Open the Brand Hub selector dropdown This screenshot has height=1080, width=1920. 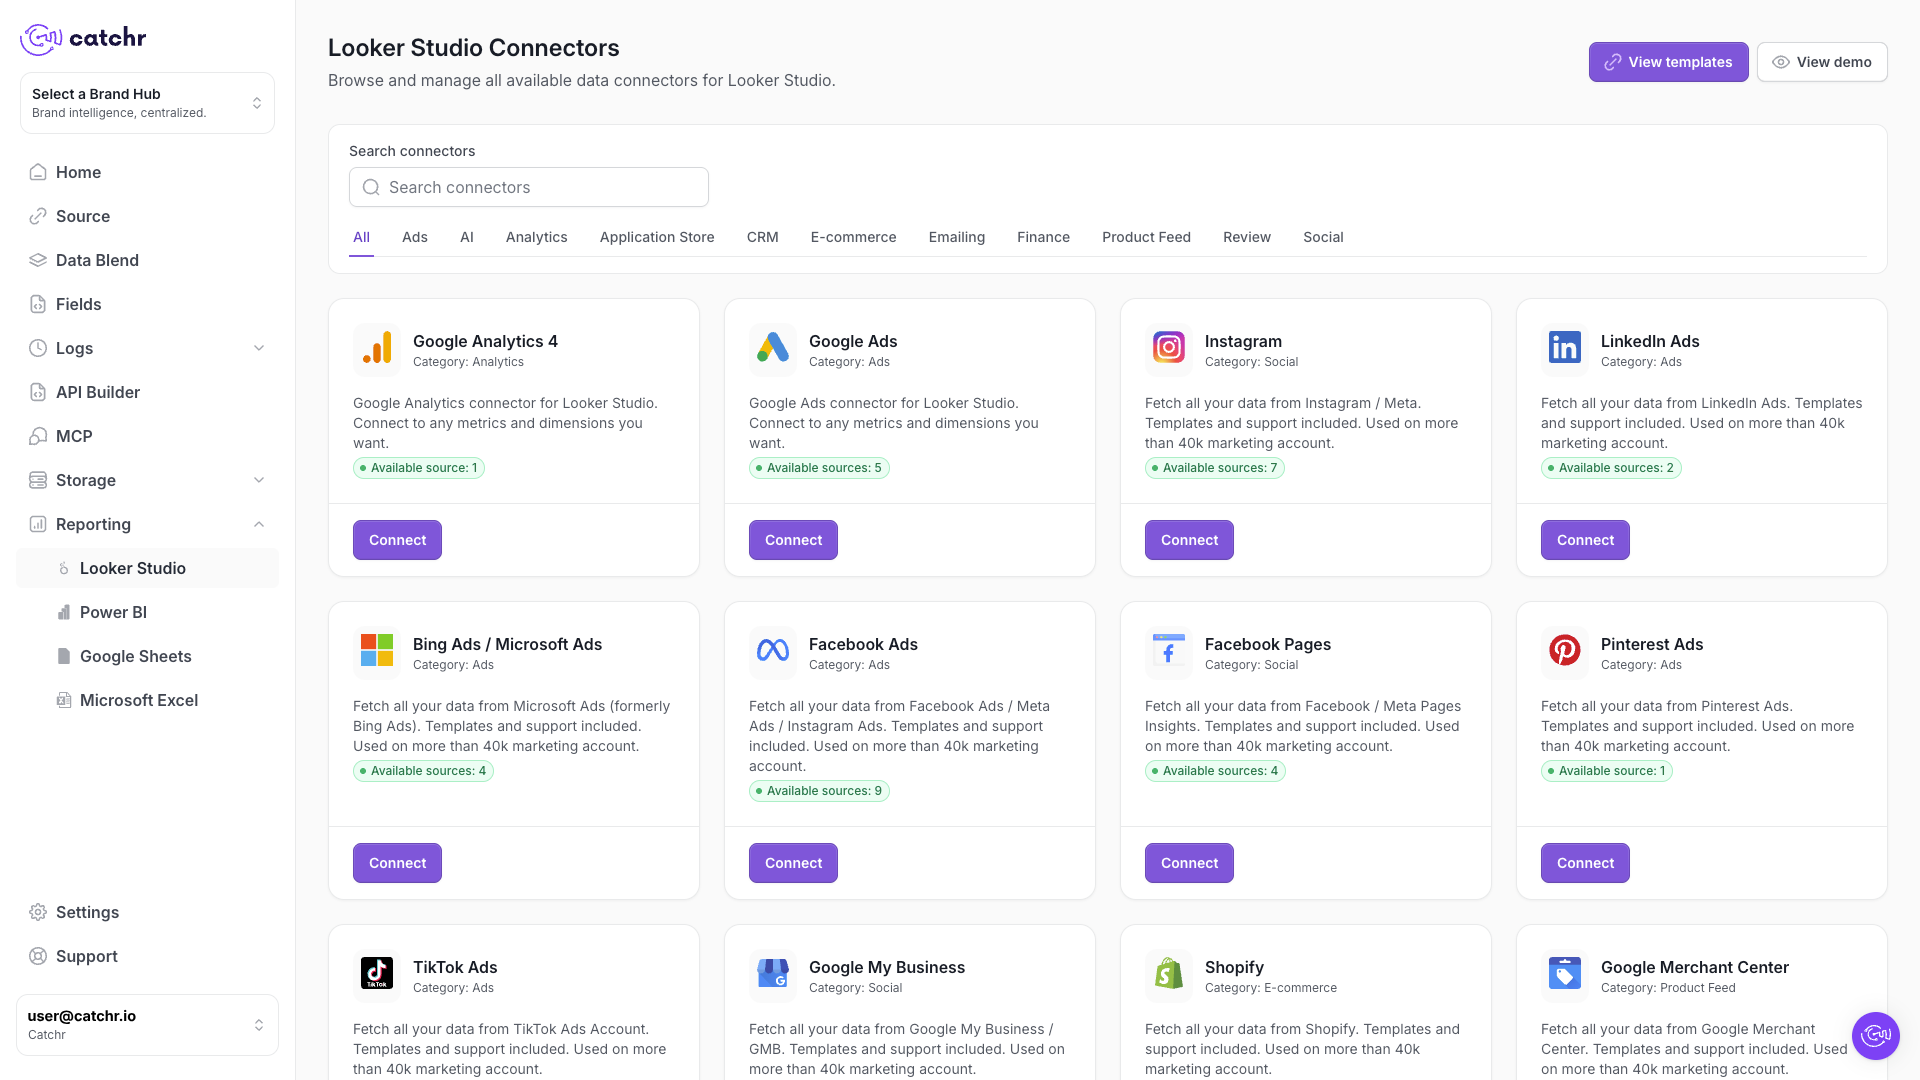[x=147, y=103]
